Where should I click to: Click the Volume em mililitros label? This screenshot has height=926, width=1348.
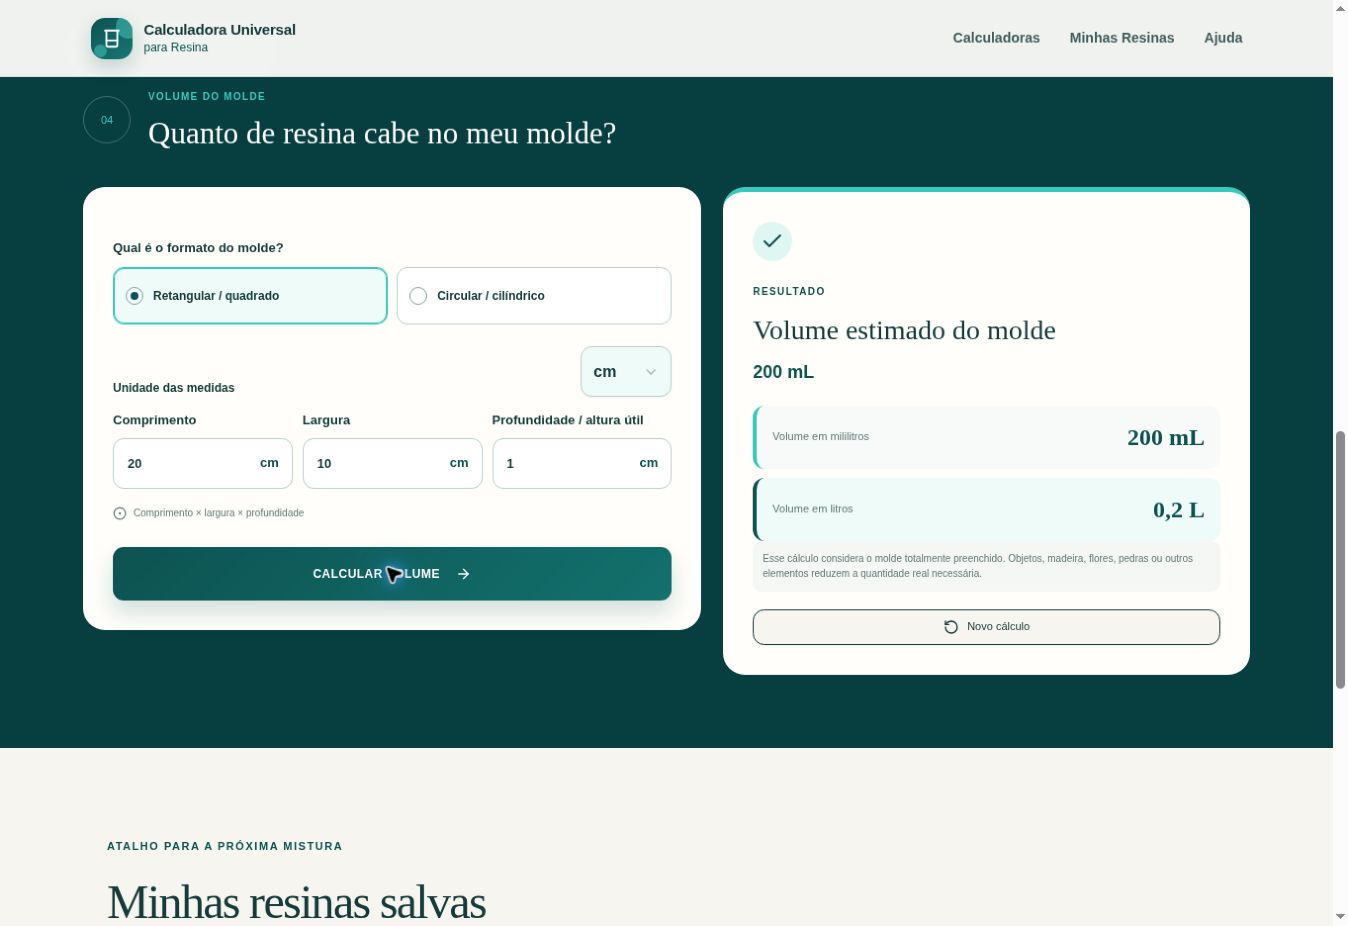coord(820,437)
